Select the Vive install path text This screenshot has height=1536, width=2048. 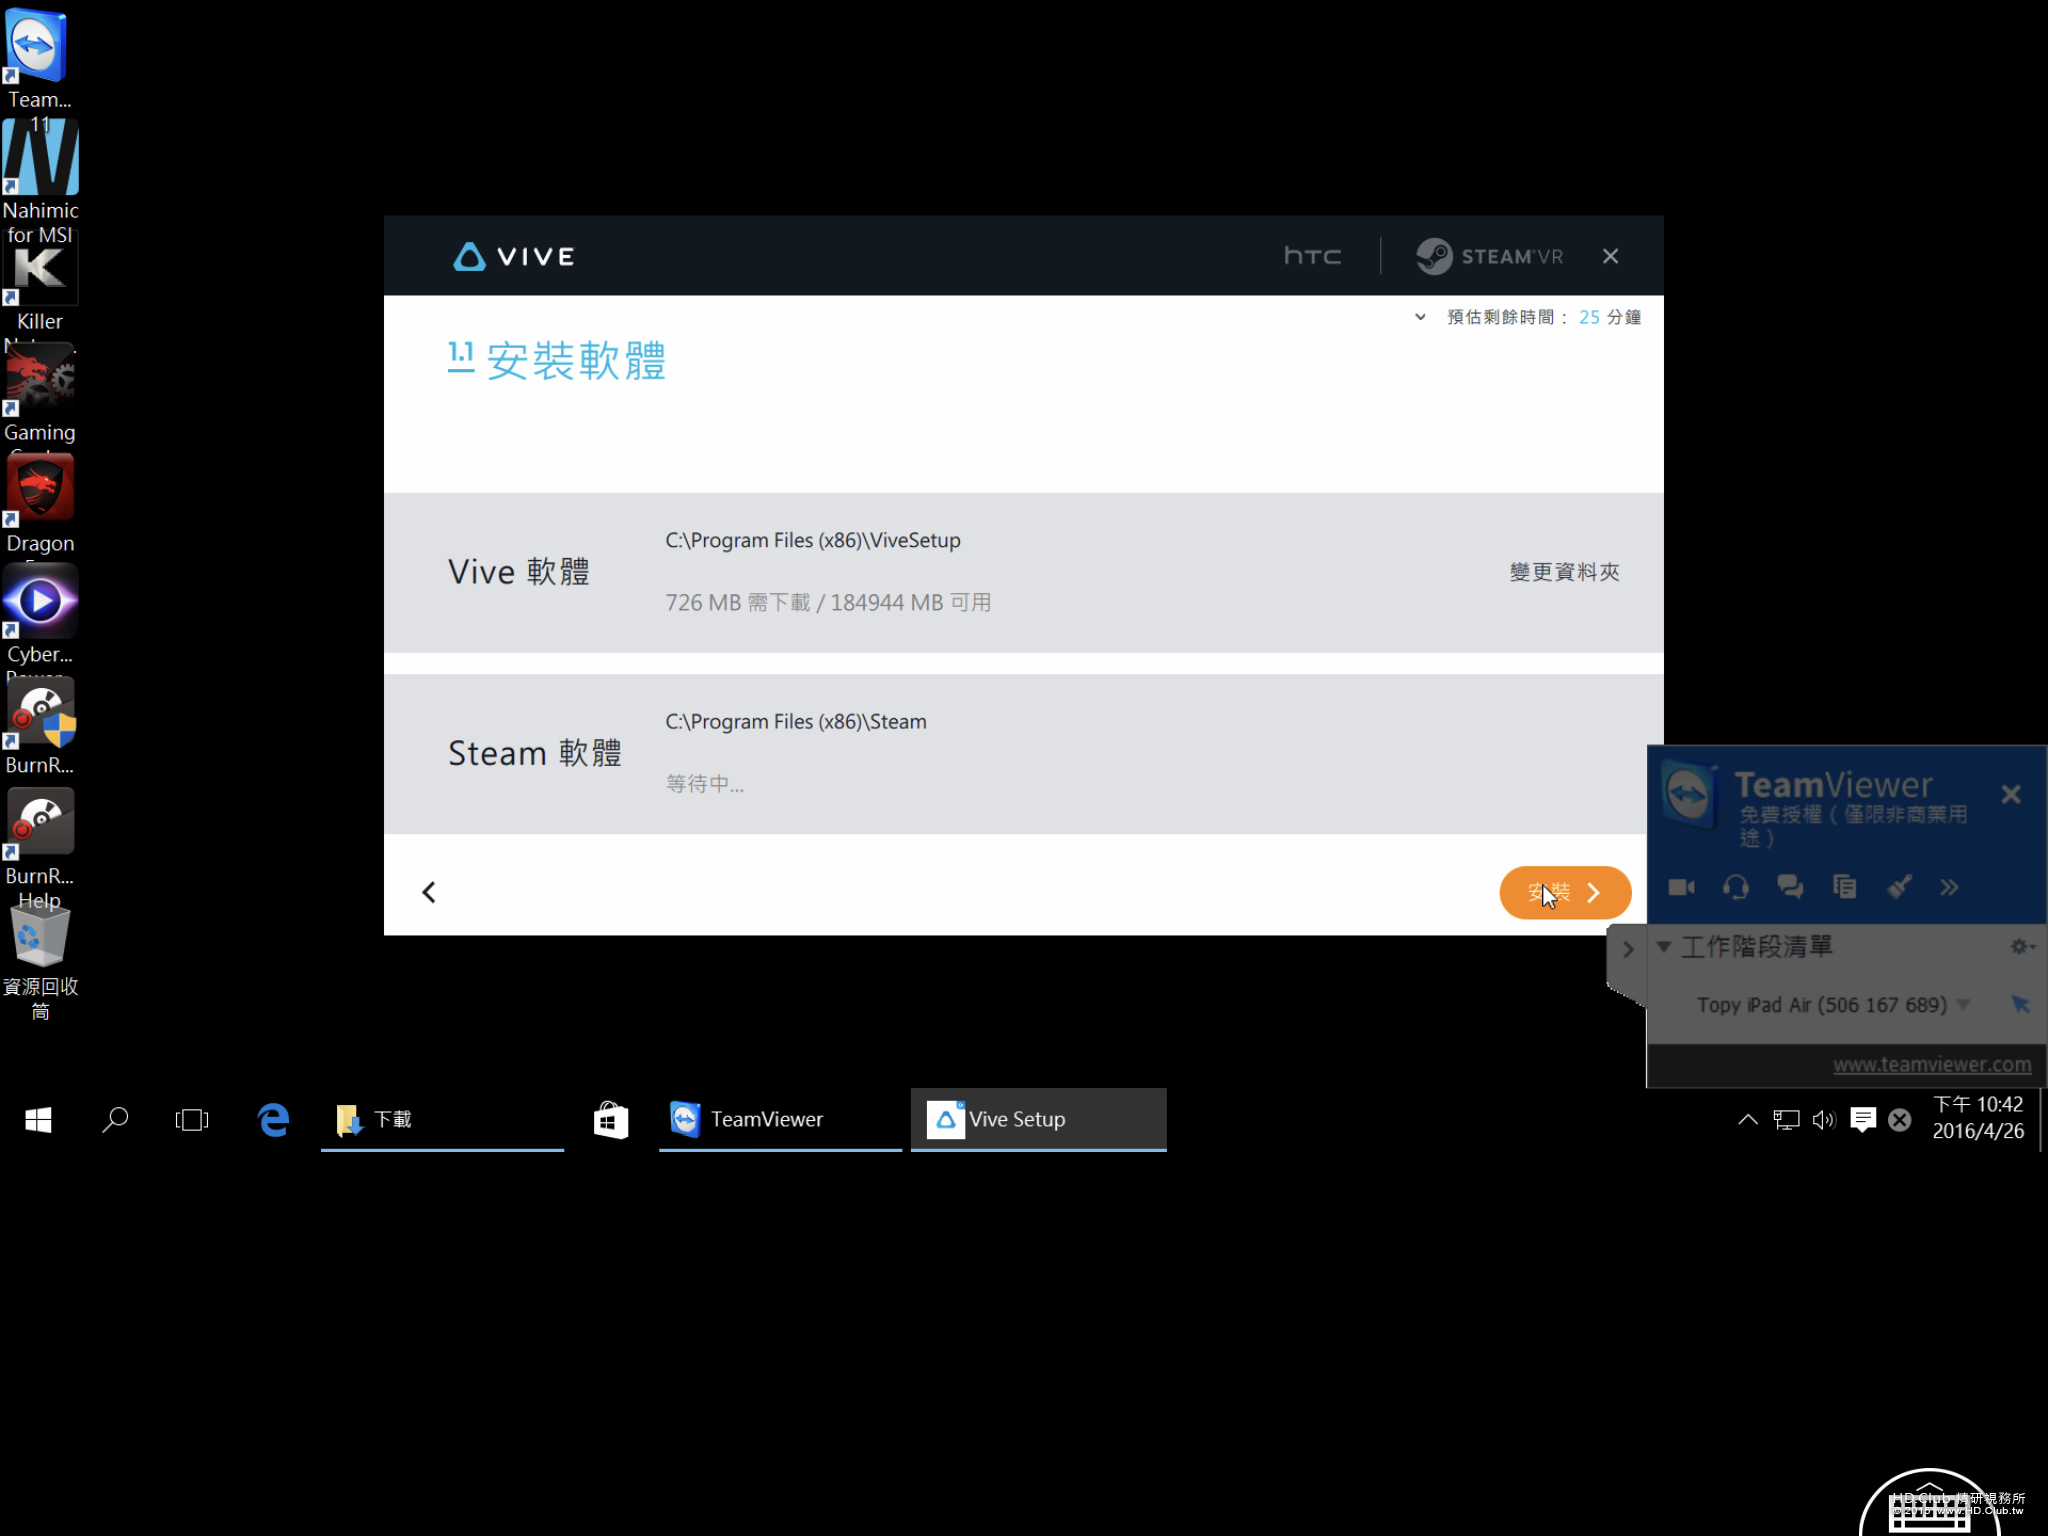pos(812,540)
